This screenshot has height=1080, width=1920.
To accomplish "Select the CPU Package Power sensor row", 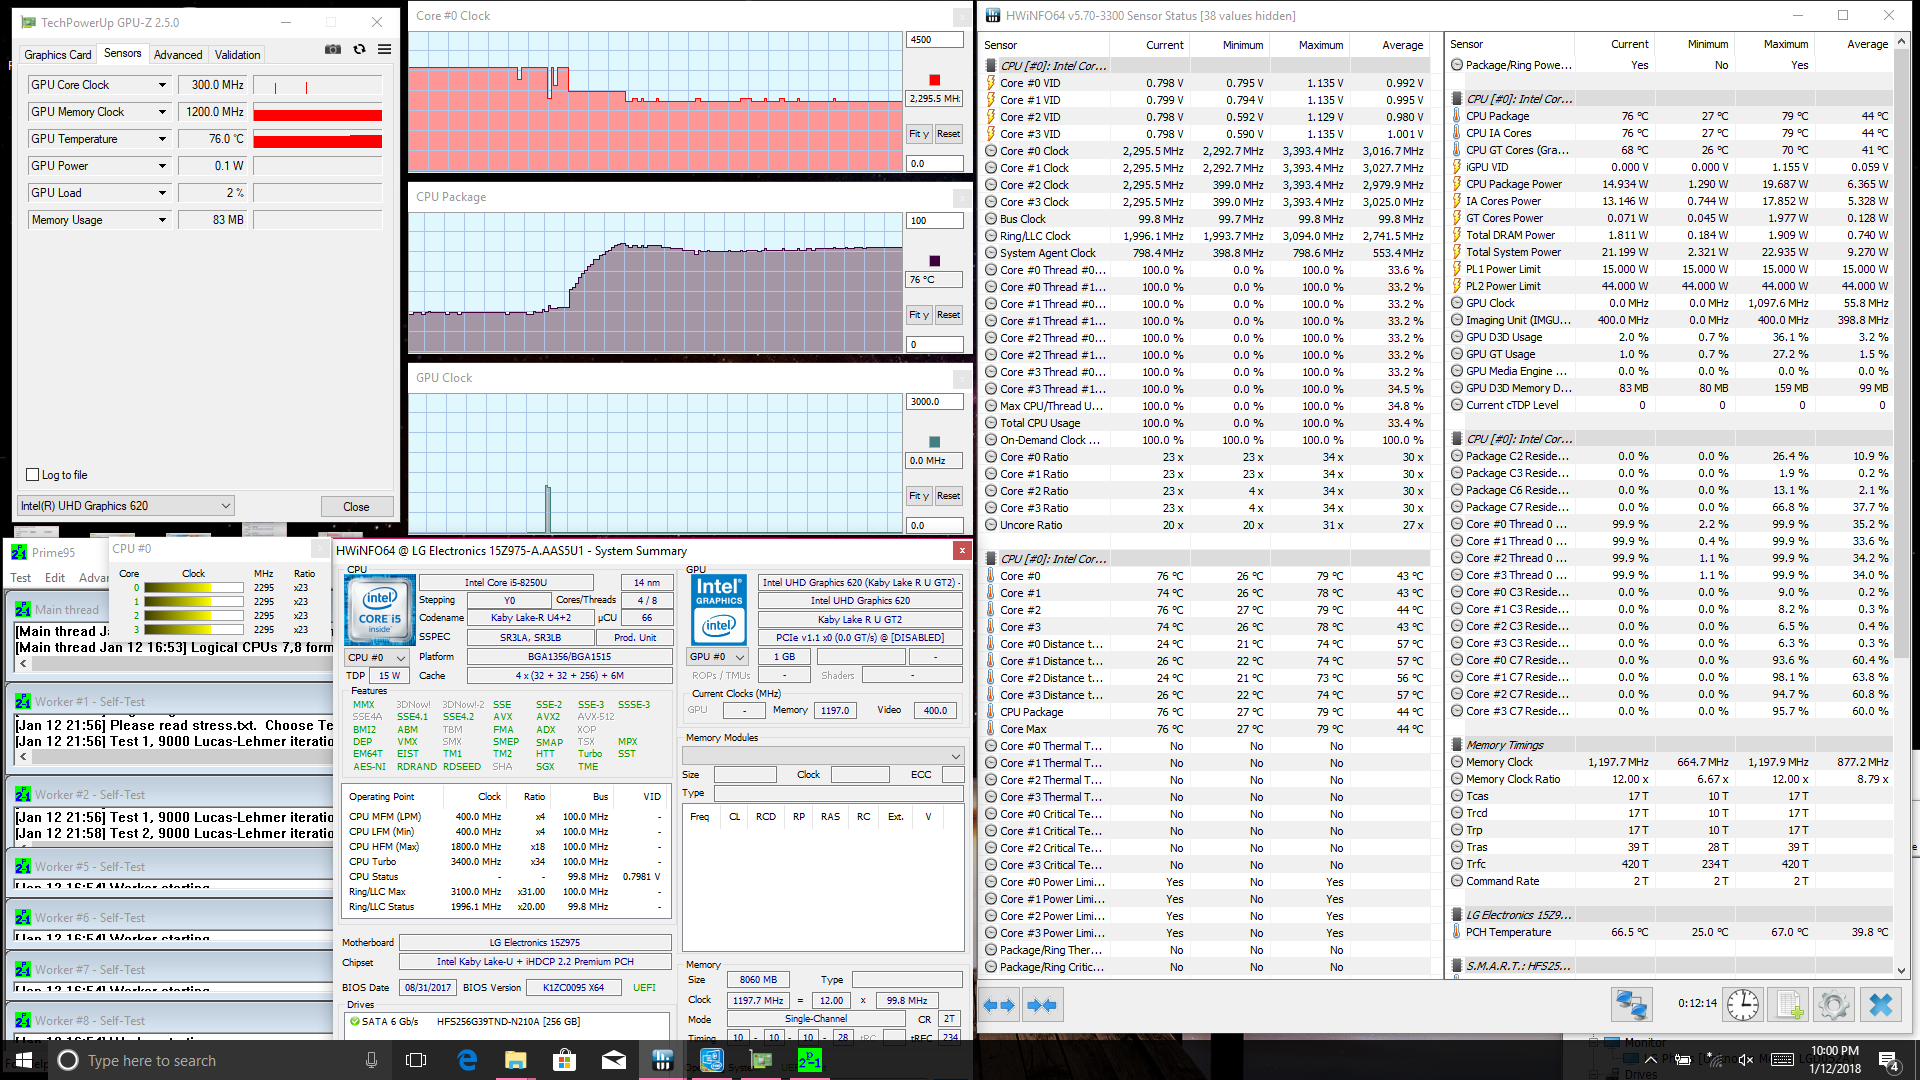I will pyautogui.click(x=1671, y=184).
